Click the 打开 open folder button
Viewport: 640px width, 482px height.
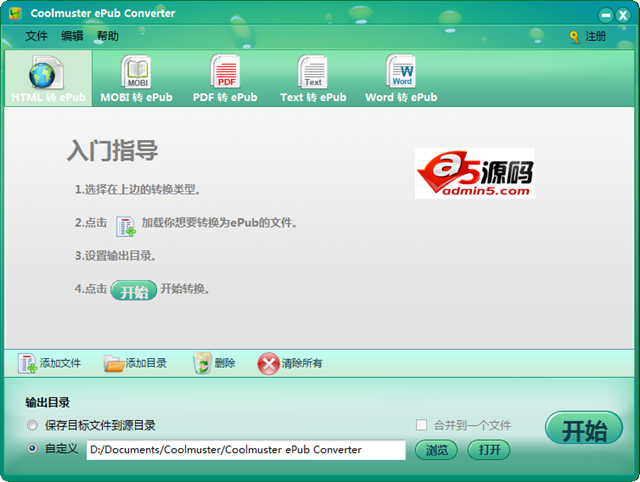489,450
